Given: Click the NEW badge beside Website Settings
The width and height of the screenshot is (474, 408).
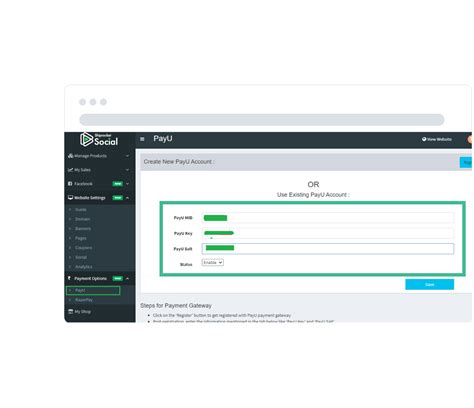Looking at the screenshot, I should pos(118,198).
